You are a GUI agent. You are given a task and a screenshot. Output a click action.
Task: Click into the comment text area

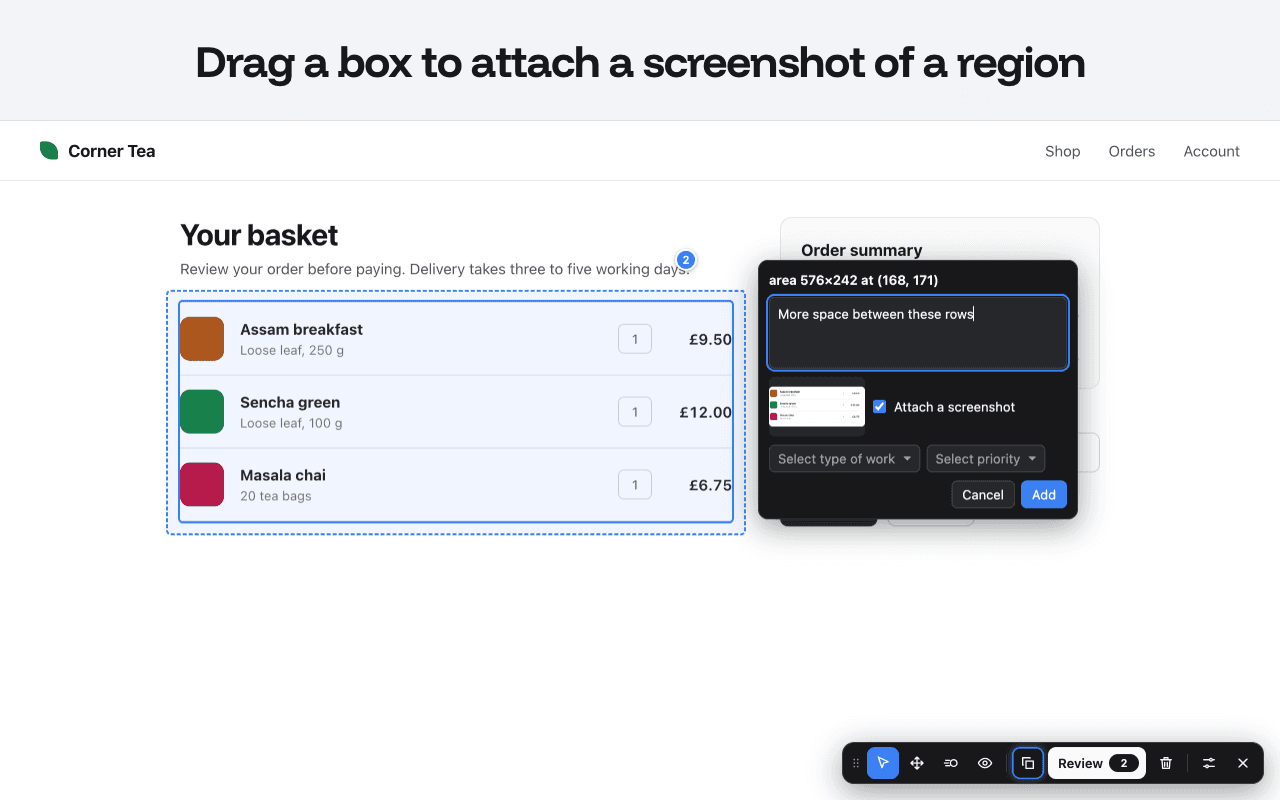click(x=918, y=333)
